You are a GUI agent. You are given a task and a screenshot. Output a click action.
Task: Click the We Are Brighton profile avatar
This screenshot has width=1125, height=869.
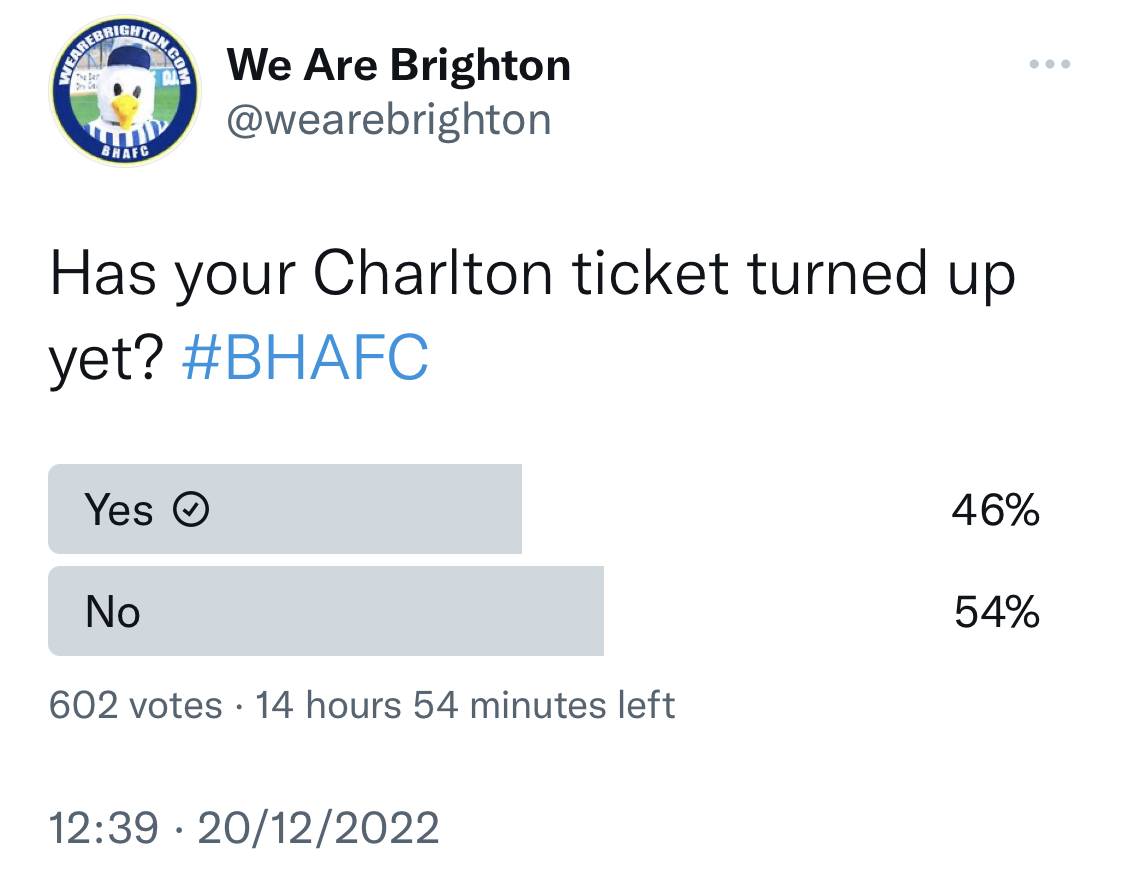click(125, 91)
